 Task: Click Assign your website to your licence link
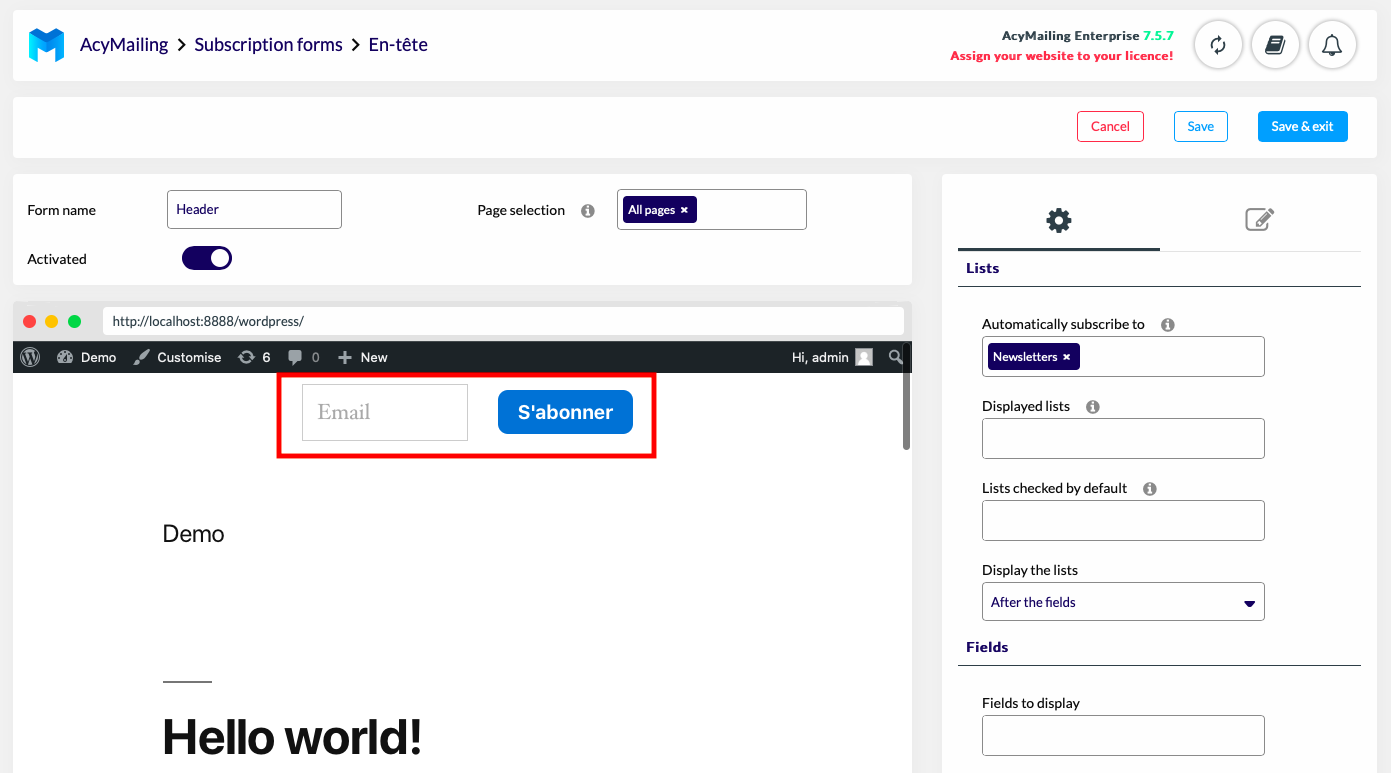[1061, 56]
